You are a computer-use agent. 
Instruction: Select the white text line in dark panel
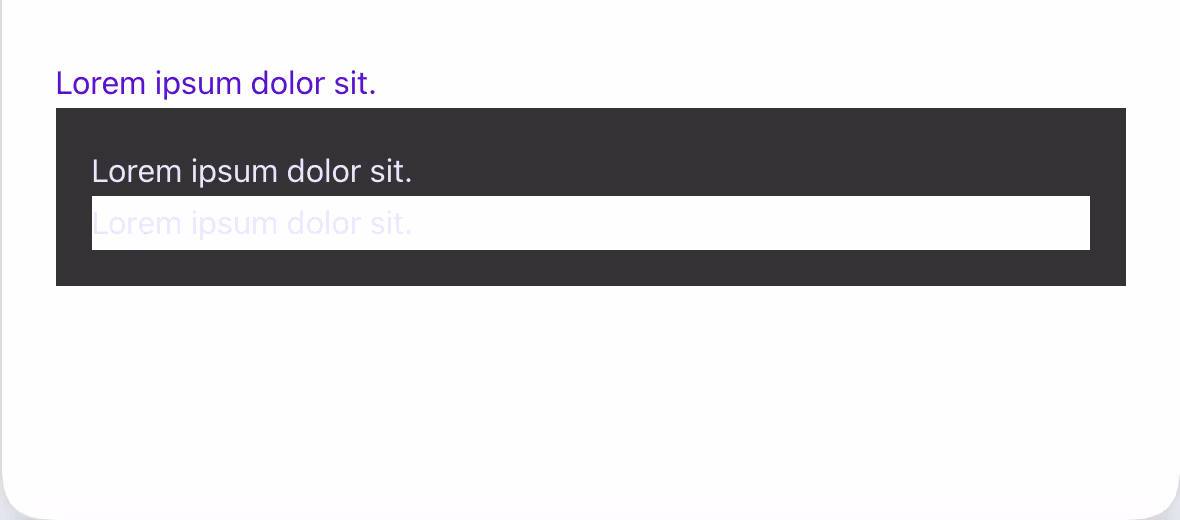252,172
